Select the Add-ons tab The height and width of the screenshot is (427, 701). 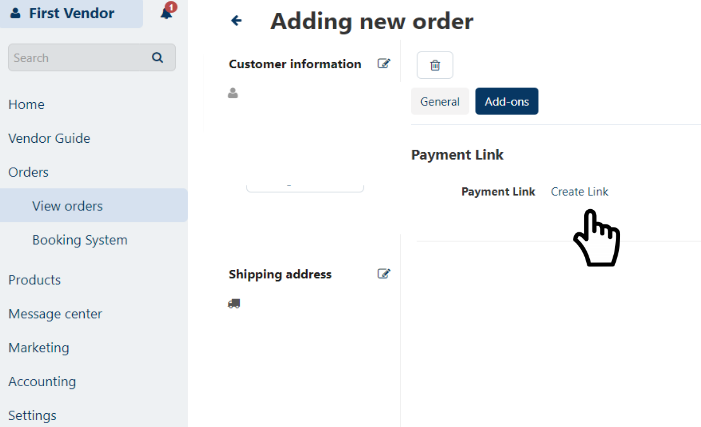point(507,102)
